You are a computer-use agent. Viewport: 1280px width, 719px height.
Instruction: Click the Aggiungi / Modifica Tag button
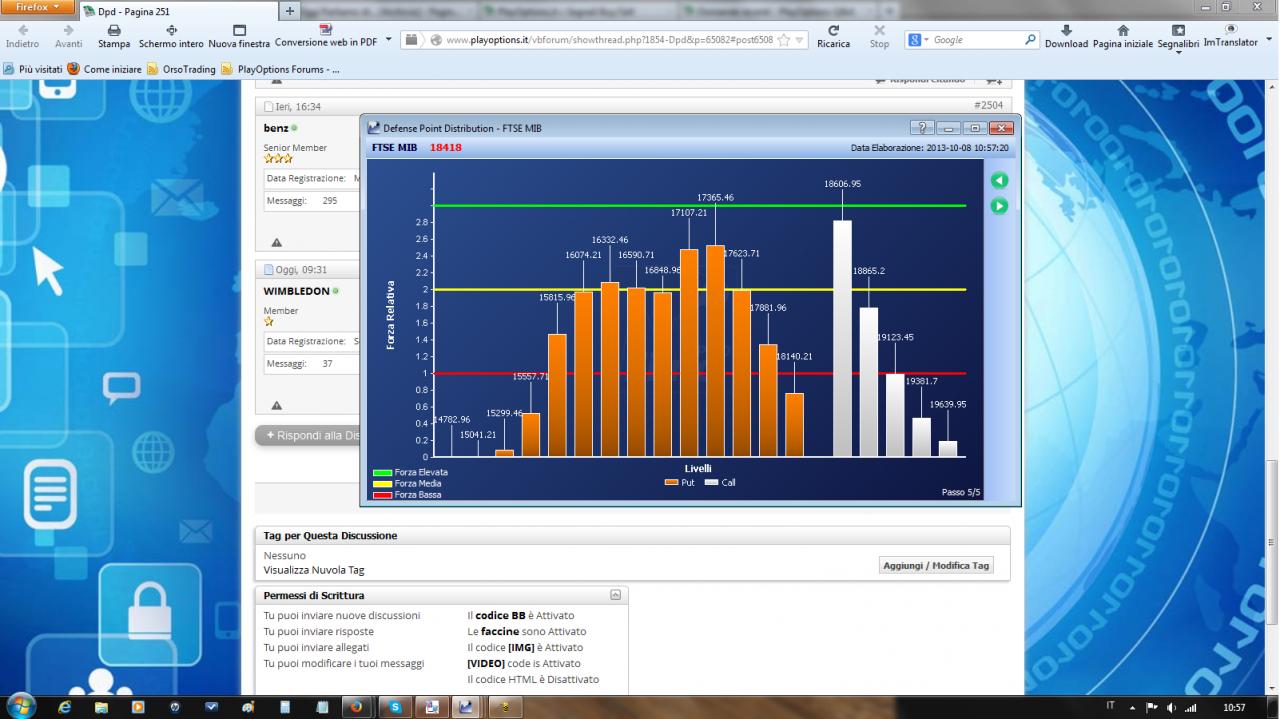tap(936, 565)
